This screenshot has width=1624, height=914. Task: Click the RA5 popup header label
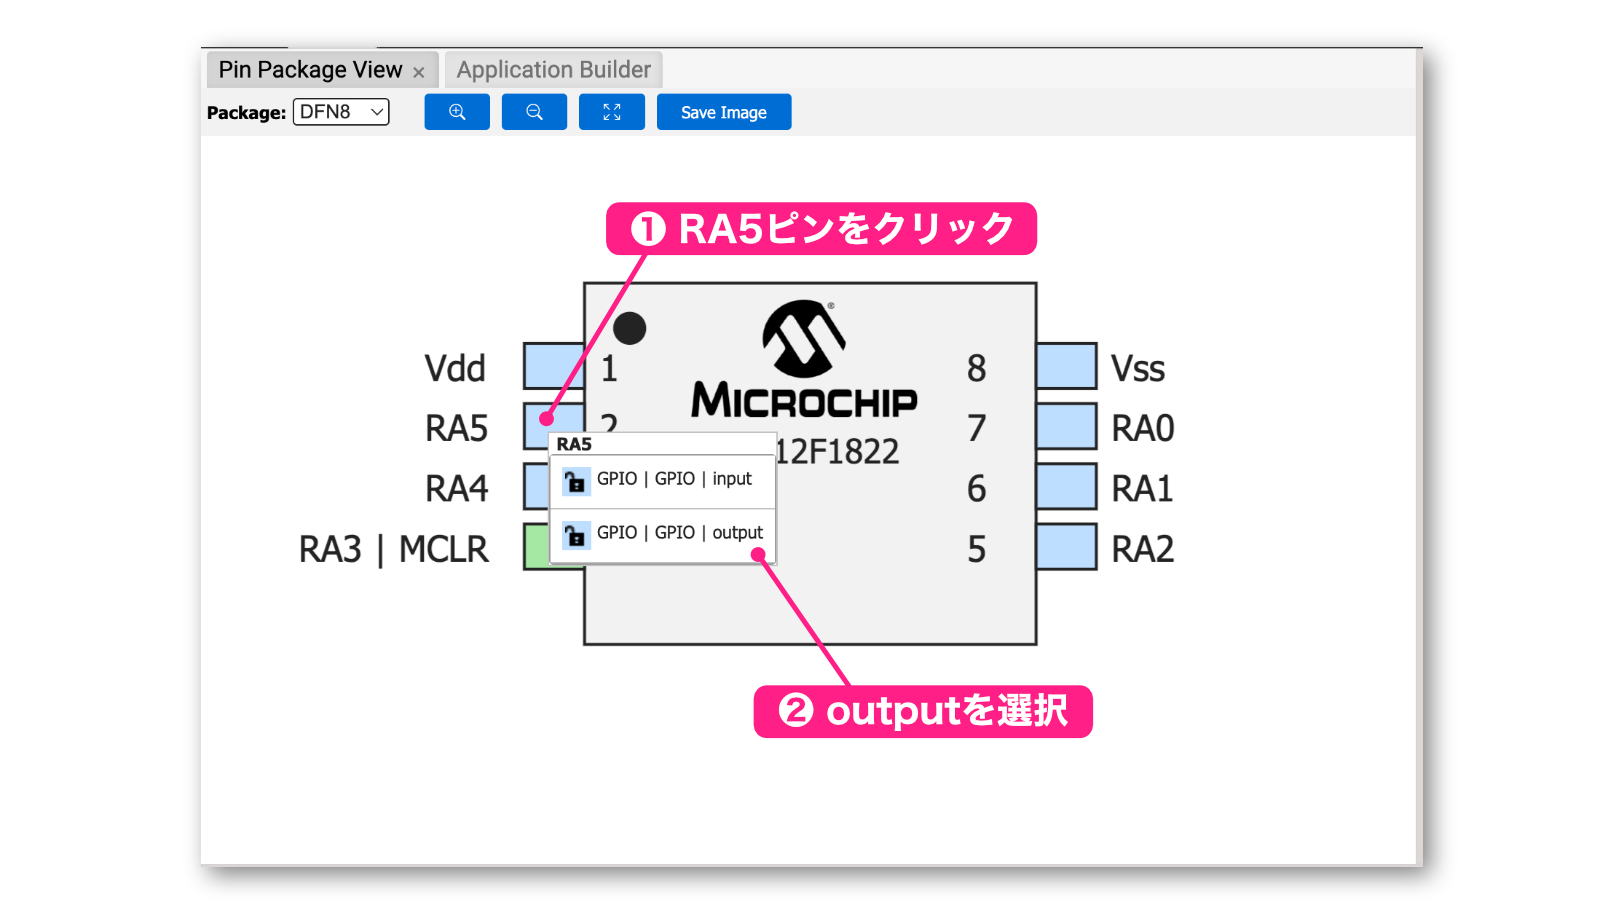click(574, 444)
